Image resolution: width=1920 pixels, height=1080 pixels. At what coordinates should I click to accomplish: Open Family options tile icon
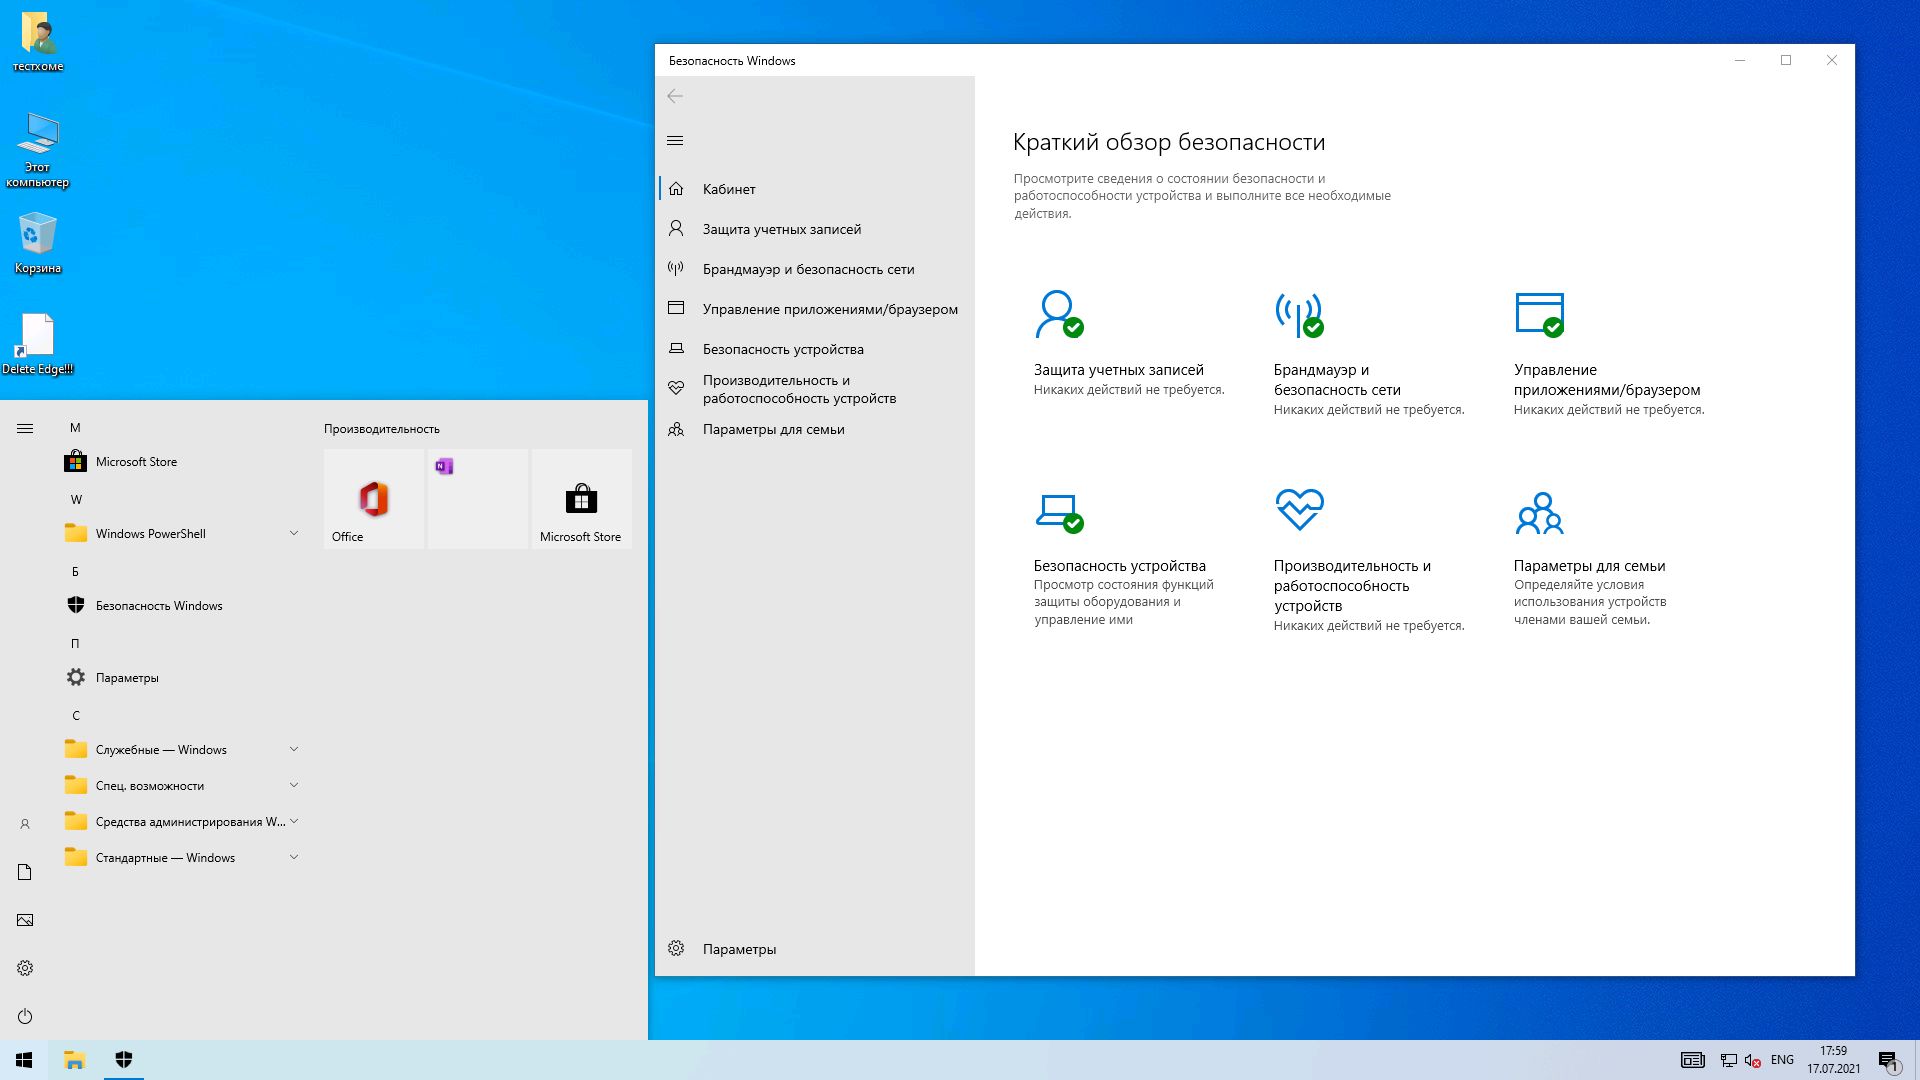(x=1539, y=513)
